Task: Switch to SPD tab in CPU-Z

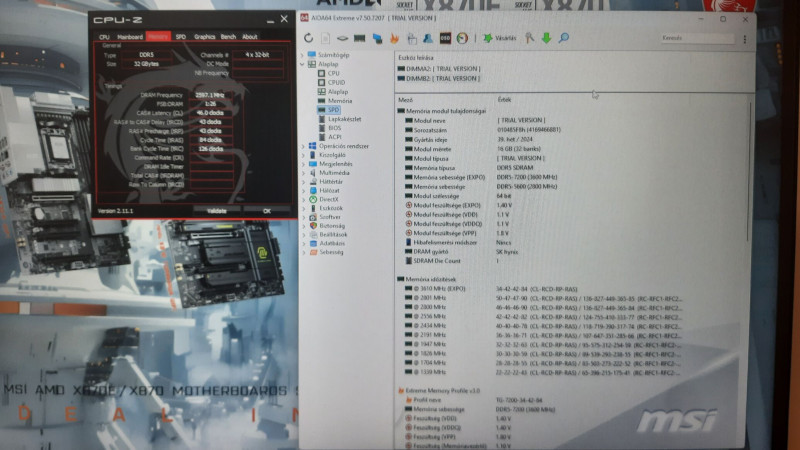Action: pyautogui.click(x=181, y=37)
